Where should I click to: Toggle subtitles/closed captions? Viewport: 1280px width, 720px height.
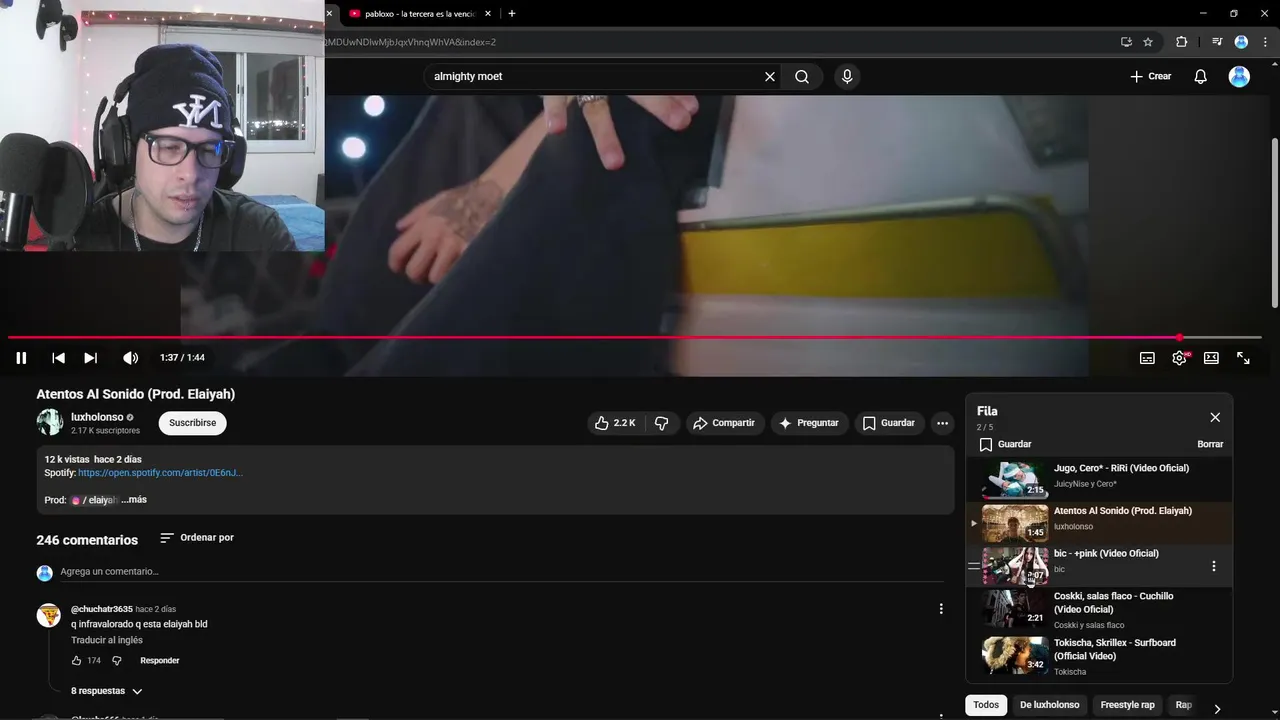[x=1147, y=358]
